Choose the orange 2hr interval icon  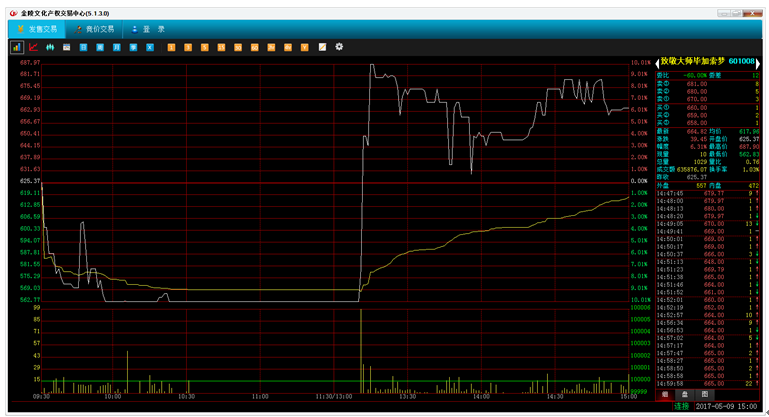point(271,47)
